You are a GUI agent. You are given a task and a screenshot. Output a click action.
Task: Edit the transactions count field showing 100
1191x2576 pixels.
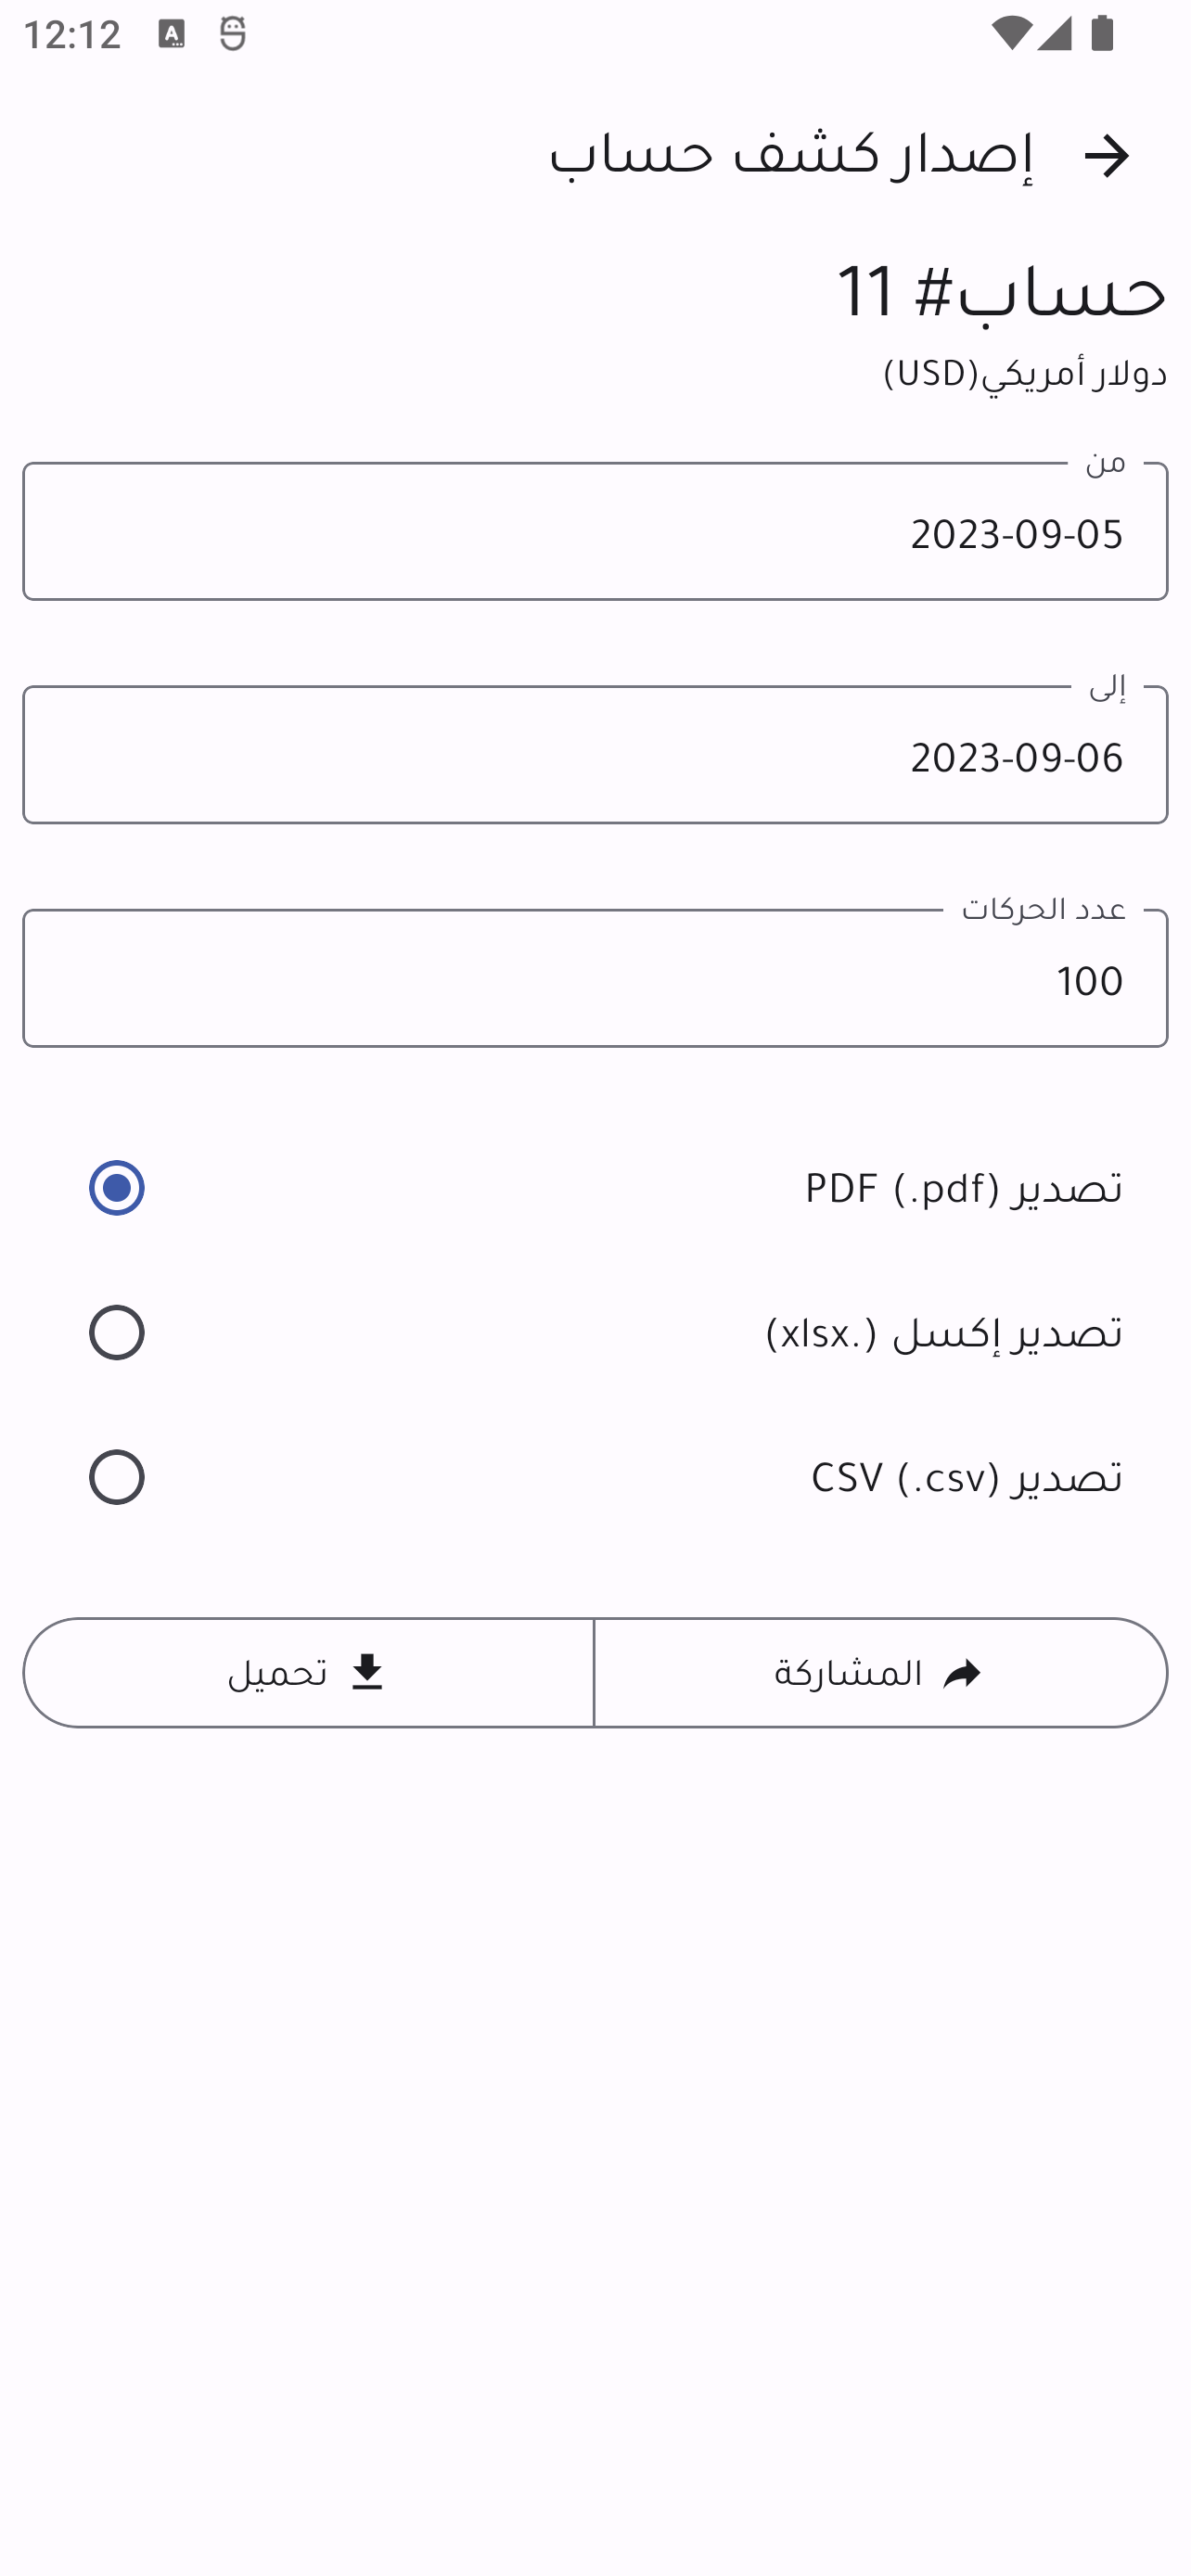point(595,979)
